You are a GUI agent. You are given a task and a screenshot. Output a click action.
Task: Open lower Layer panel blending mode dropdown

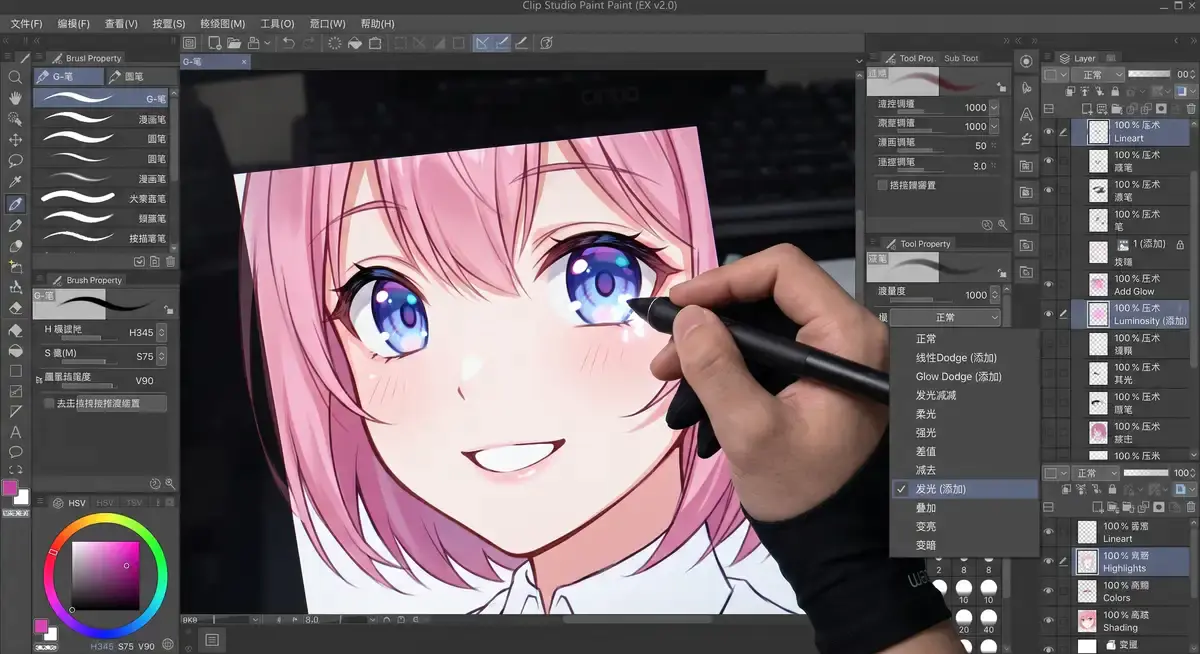[x=1096, y=473]
